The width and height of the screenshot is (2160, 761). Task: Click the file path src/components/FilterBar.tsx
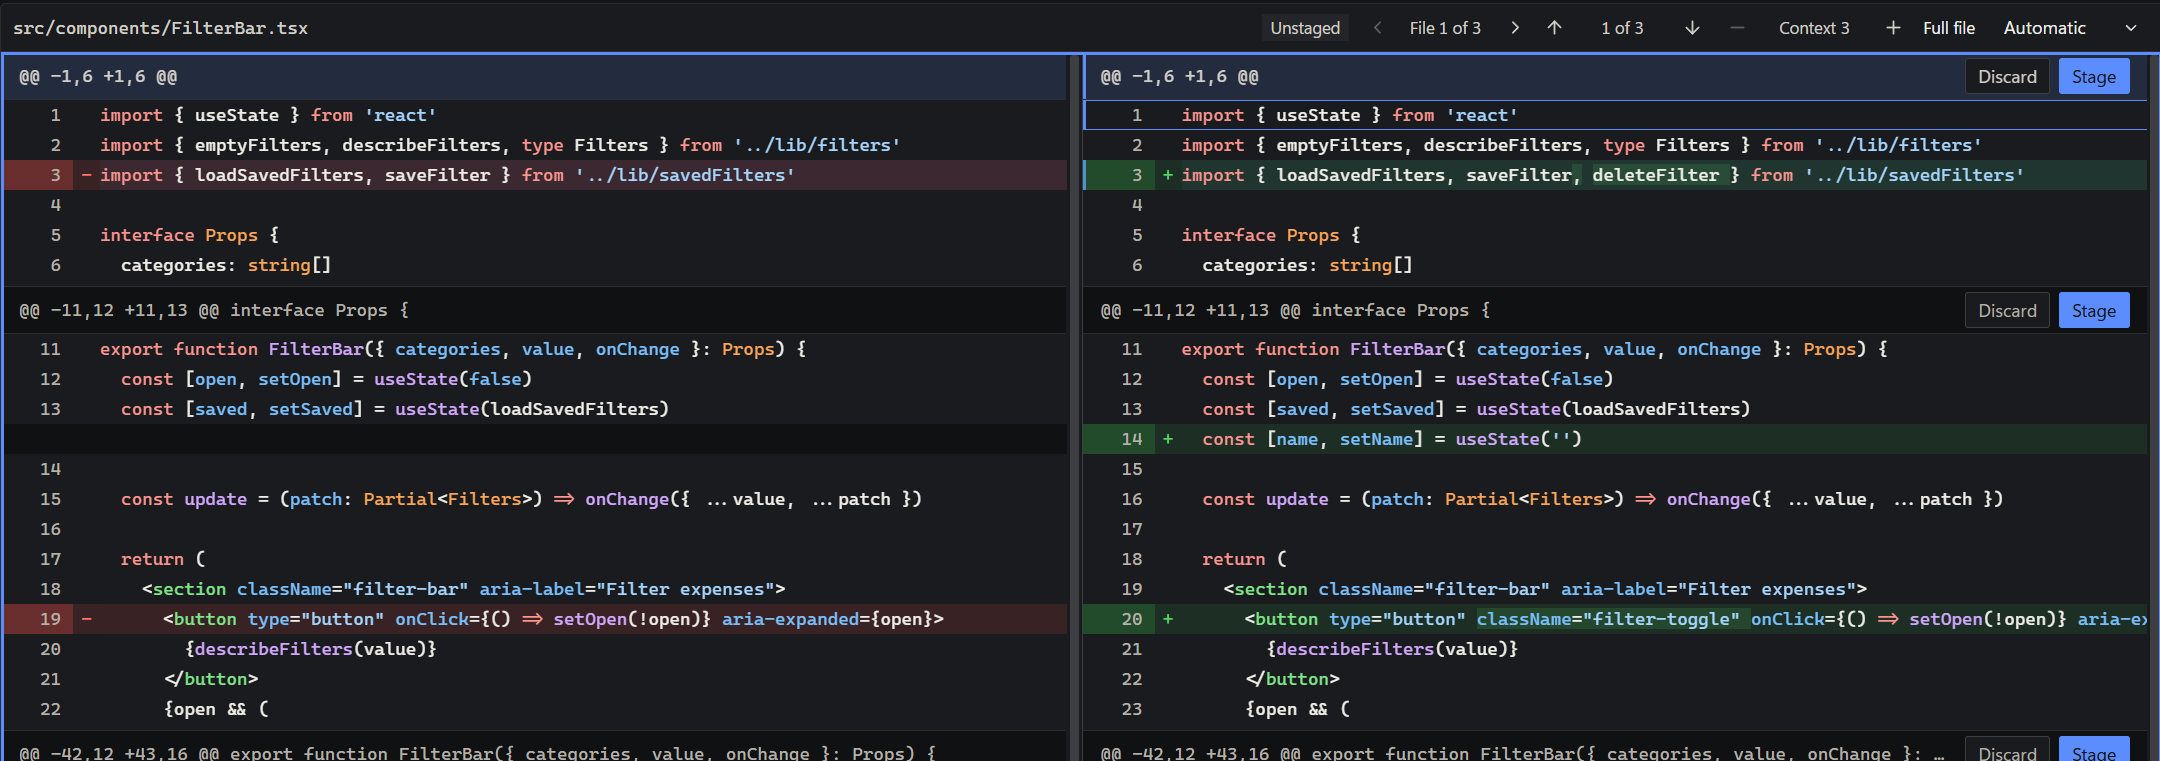160,28
